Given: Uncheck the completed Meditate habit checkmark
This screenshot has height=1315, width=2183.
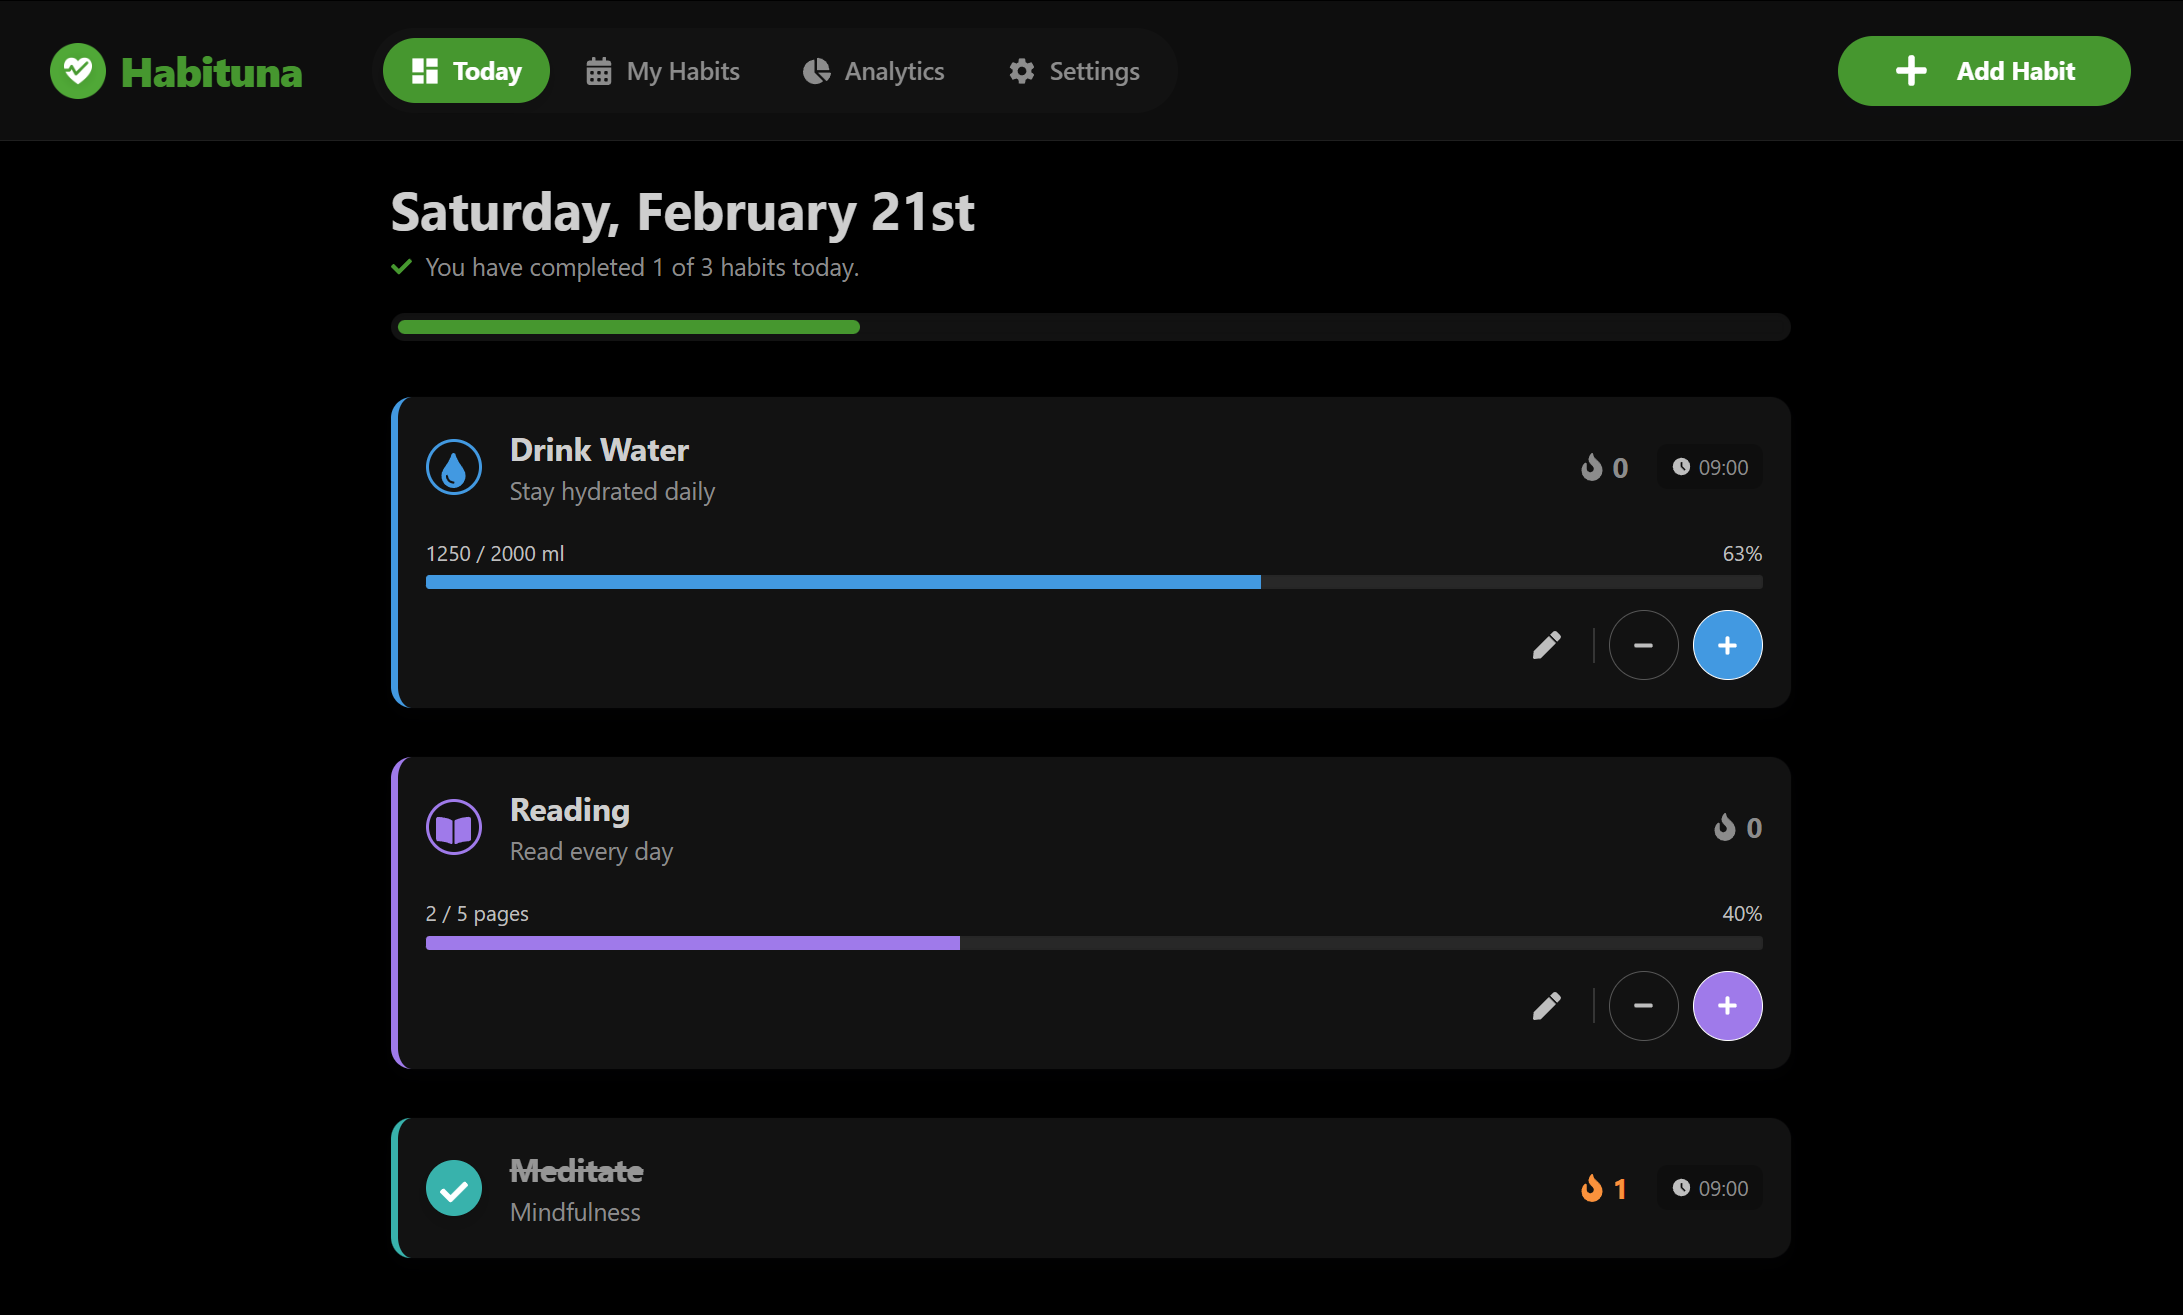Looking at the screenshot, I should [454, 1188].
